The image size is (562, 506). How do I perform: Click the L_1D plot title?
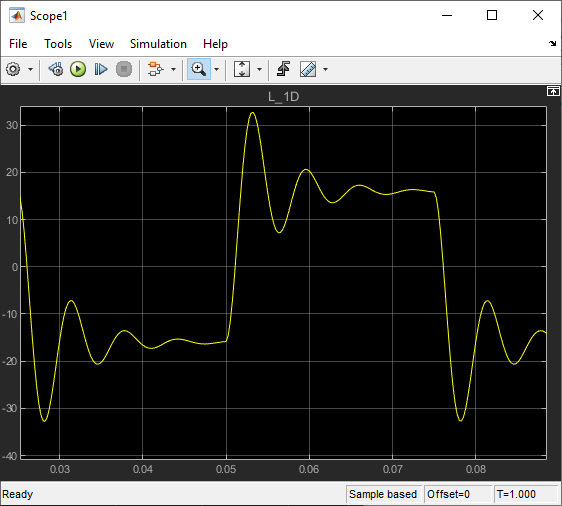click(x=284, y=97)
